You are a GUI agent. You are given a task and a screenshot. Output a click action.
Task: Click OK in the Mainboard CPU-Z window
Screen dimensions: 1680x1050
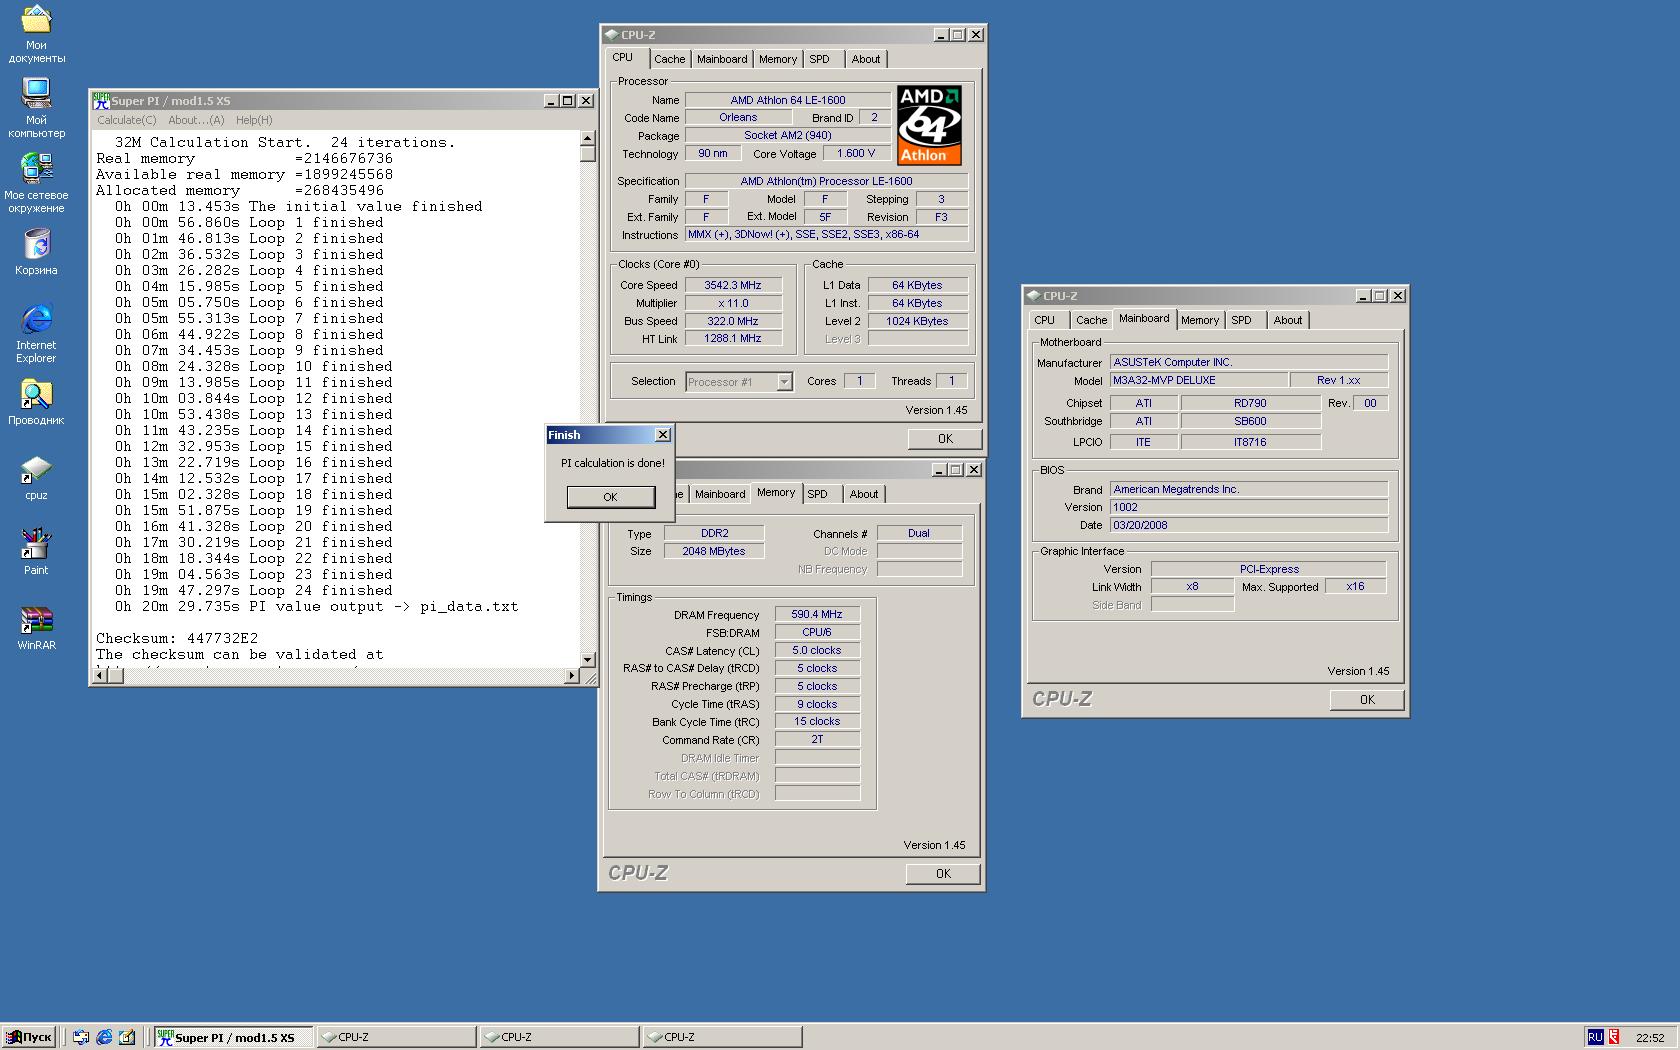click(1367, 699)
